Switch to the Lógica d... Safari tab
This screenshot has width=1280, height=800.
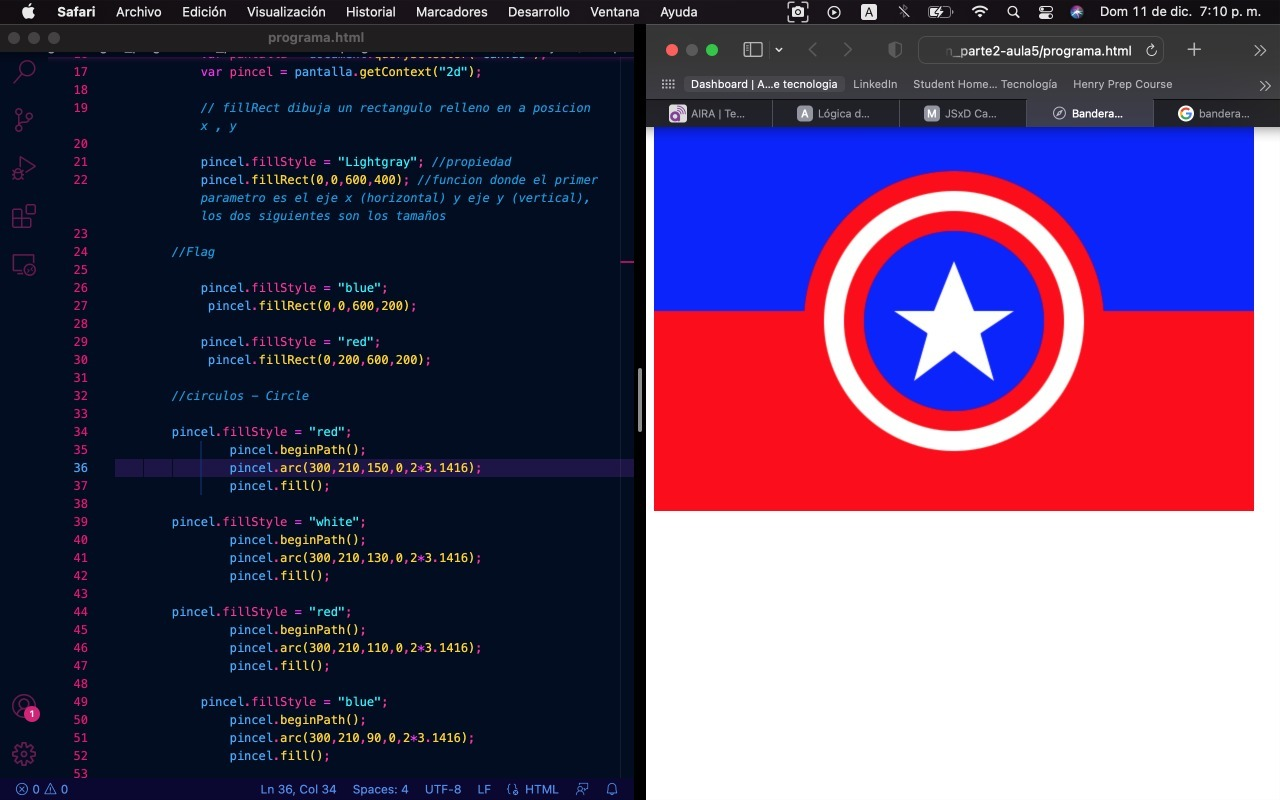[x=835, y=114]
